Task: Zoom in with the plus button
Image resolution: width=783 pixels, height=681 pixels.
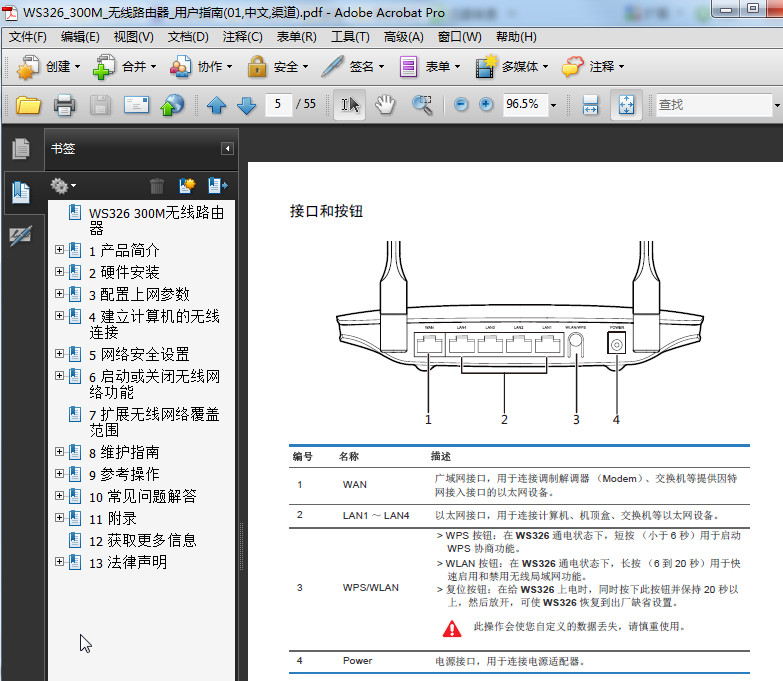Action: [x=485, y=104]
